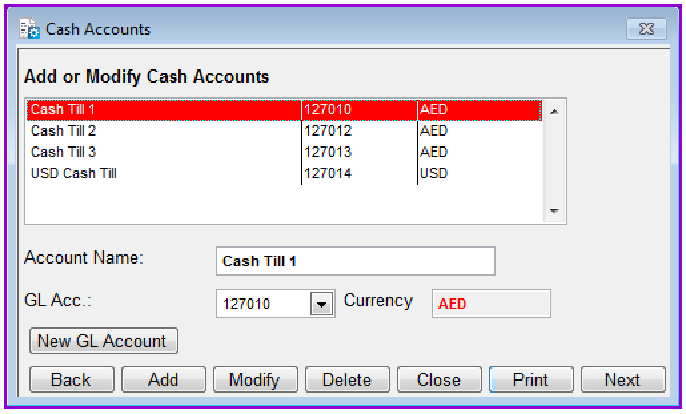
Task: Click the Print button
Action: point(531,380)
